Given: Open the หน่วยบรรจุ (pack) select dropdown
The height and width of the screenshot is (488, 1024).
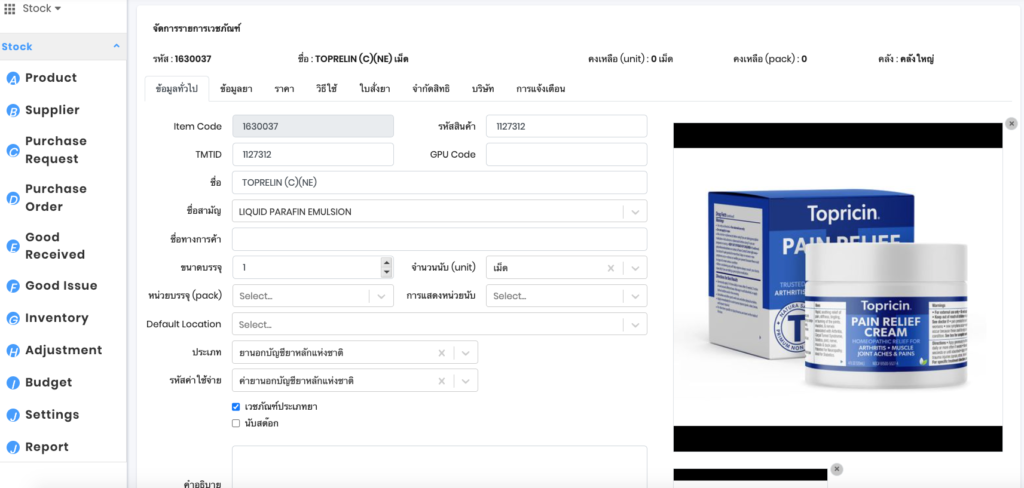Looking at the screenshot, I should [x=381, y=296].
